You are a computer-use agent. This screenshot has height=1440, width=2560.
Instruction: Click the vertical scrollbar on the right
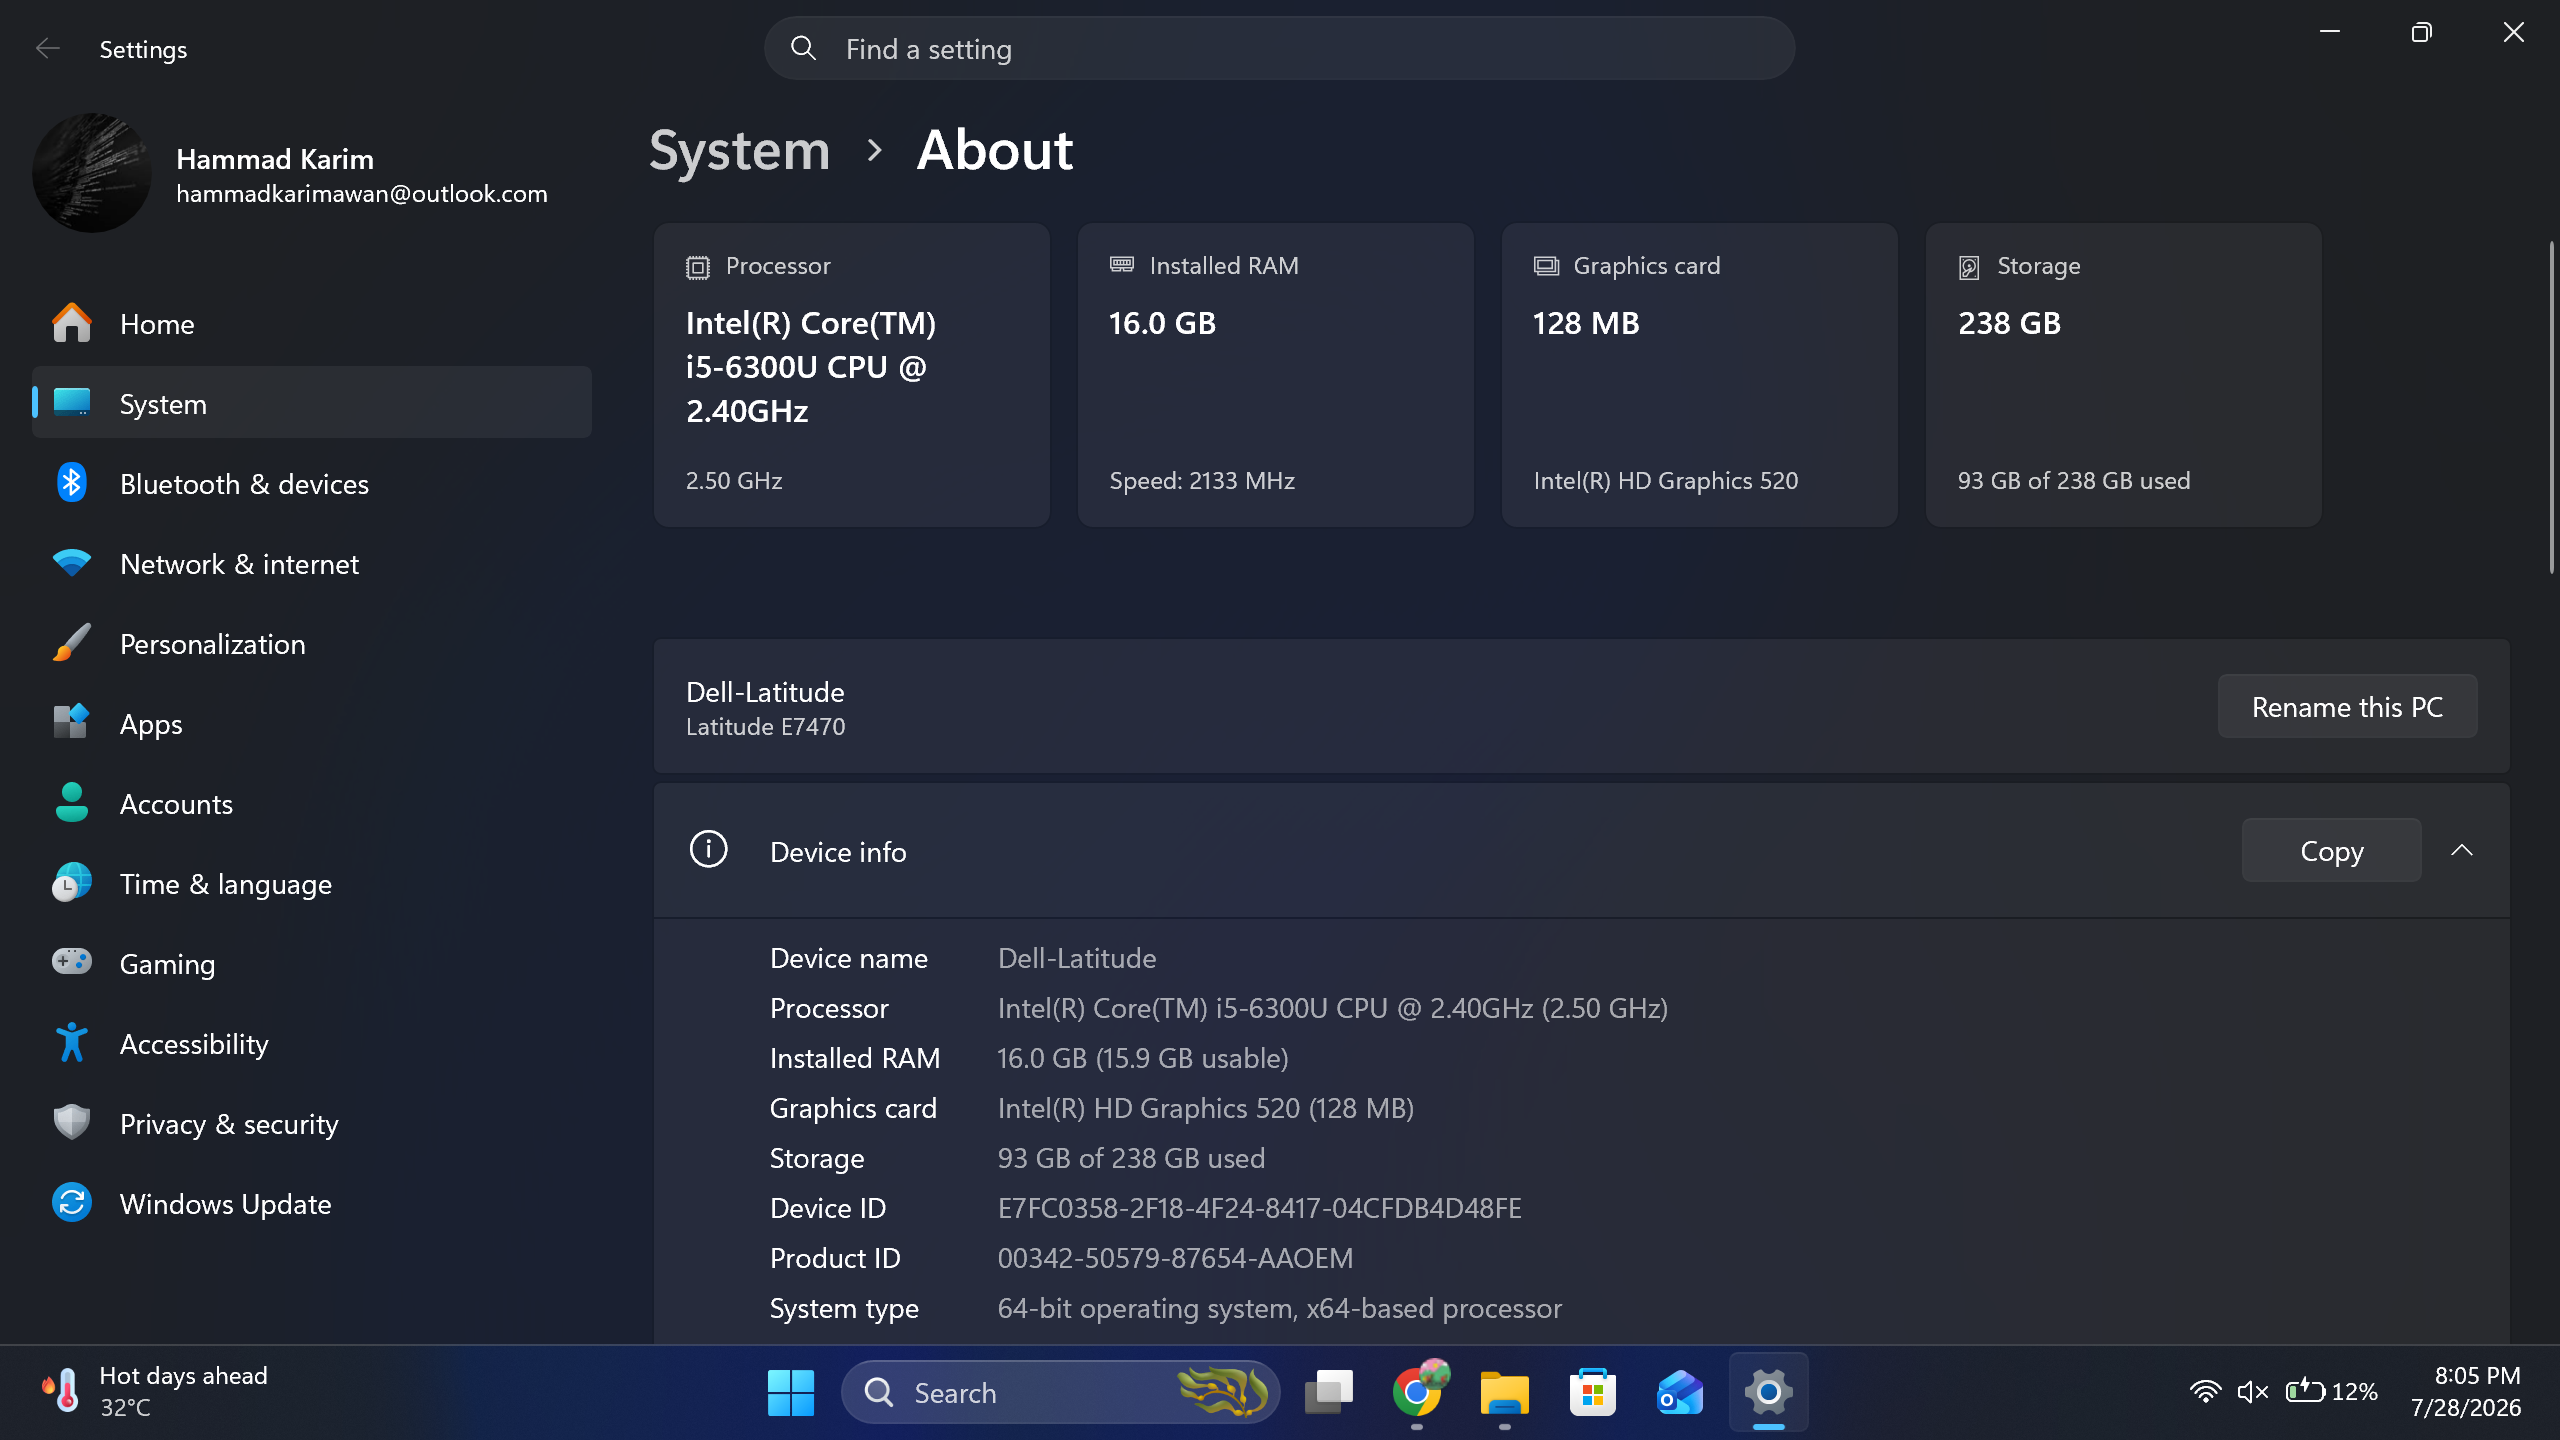(x=2551, y=407)
